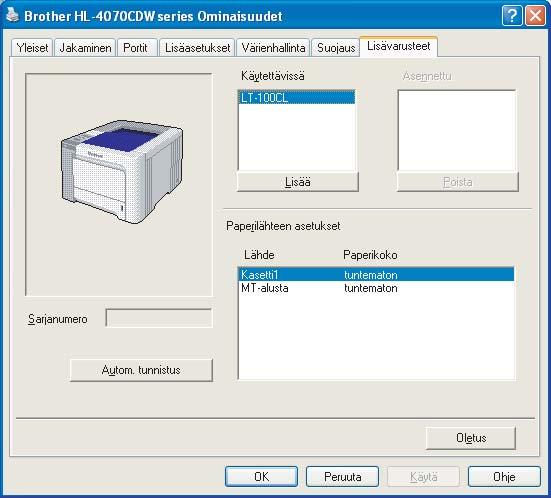Open help with the Ohje button
This screenshot has height=498, width=551.
pyautogui.click(x=504, y=477)
